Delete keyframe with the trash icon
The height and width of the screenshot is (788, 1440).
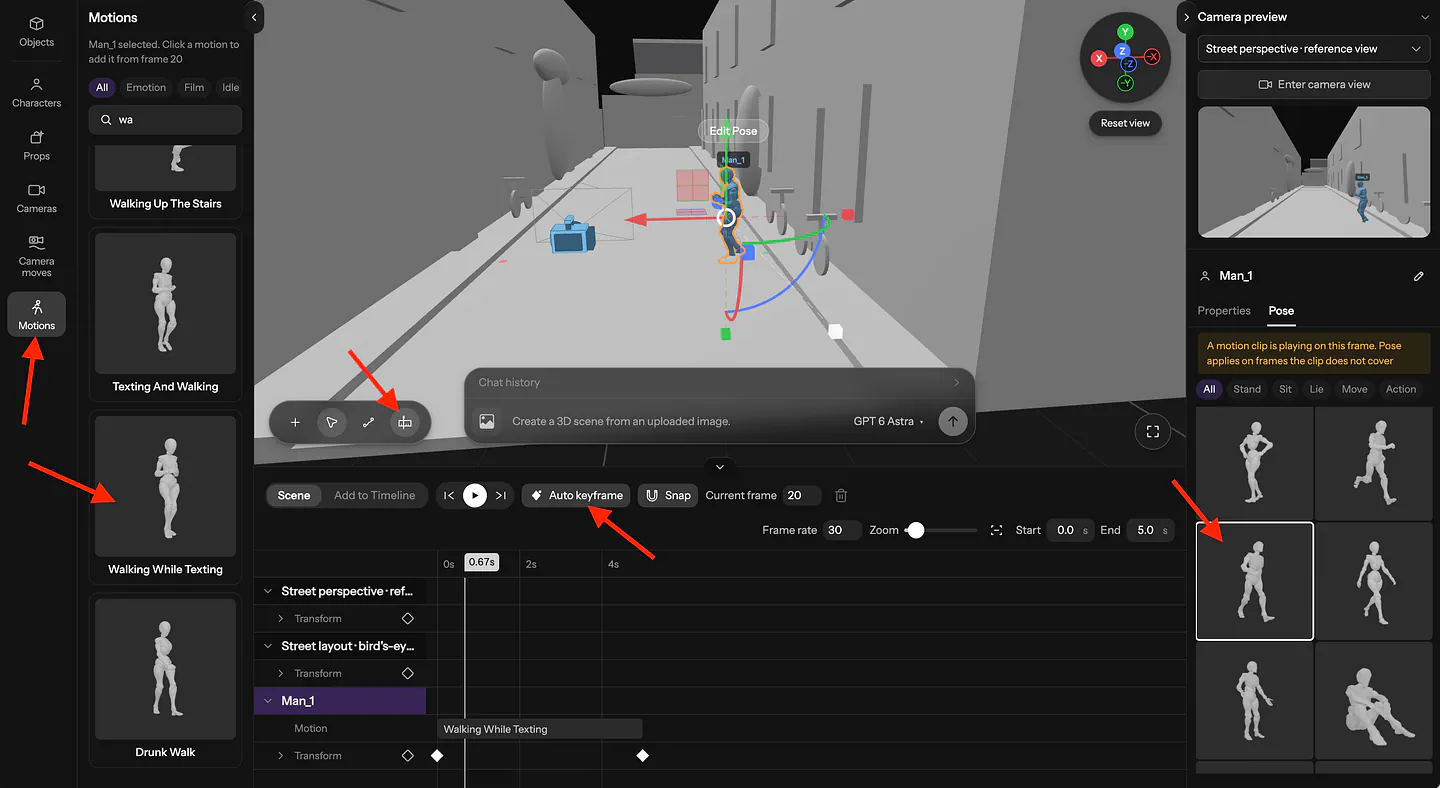(x=841, y=495)
